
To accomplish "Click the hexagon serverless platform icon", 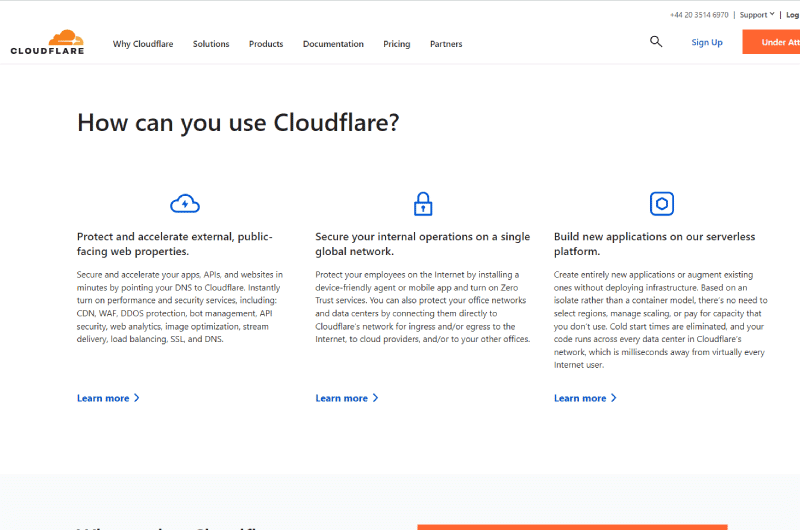I will click(662, 204).
